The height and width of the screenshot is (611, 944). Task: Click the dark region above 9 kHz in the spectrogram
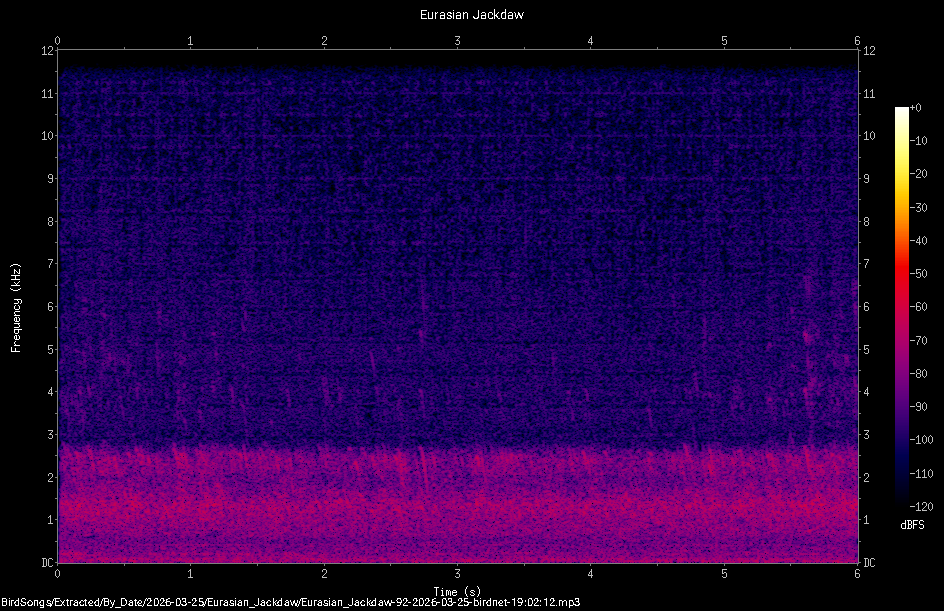click(x=450, y=140)
